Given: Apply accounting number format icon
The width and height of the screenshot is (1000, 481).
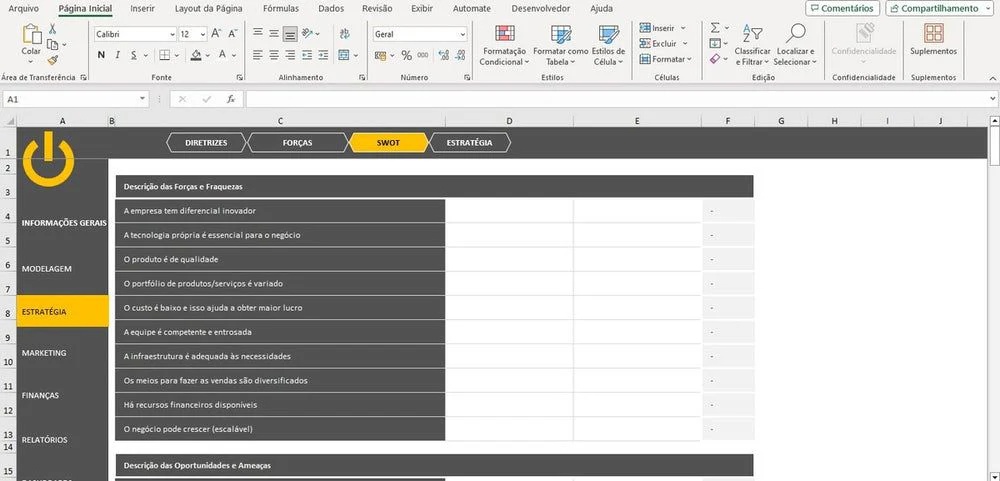Looking at the screenshot, I should click(x=381, y=56).
